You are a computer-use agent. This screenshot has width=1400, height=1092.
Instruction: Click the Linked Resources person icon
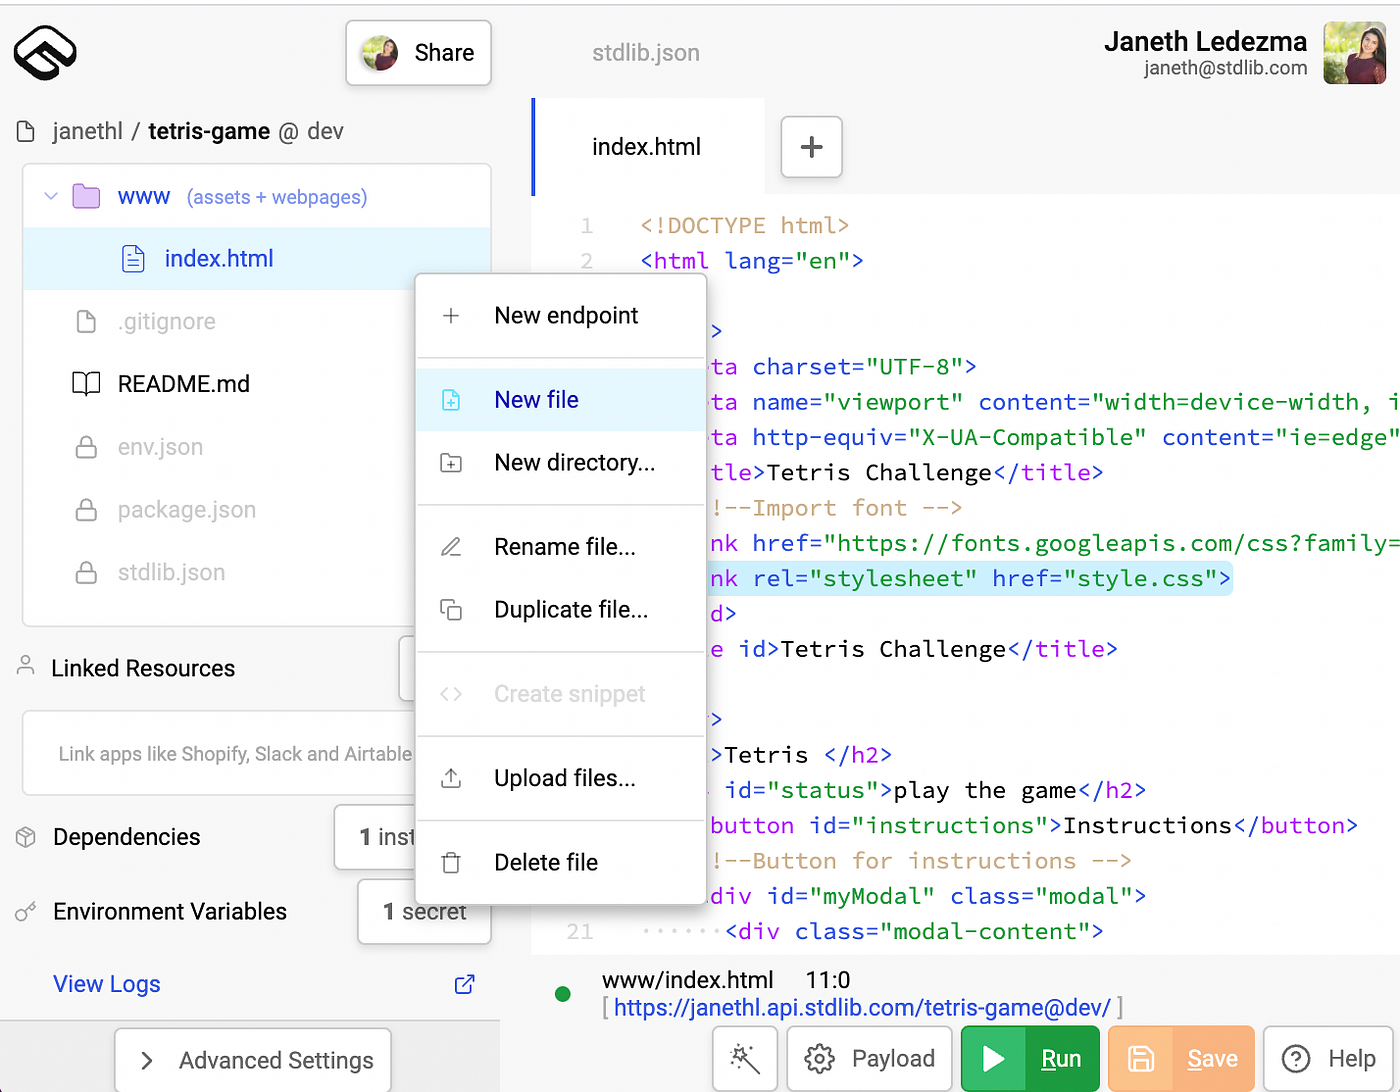pos(26,666)
